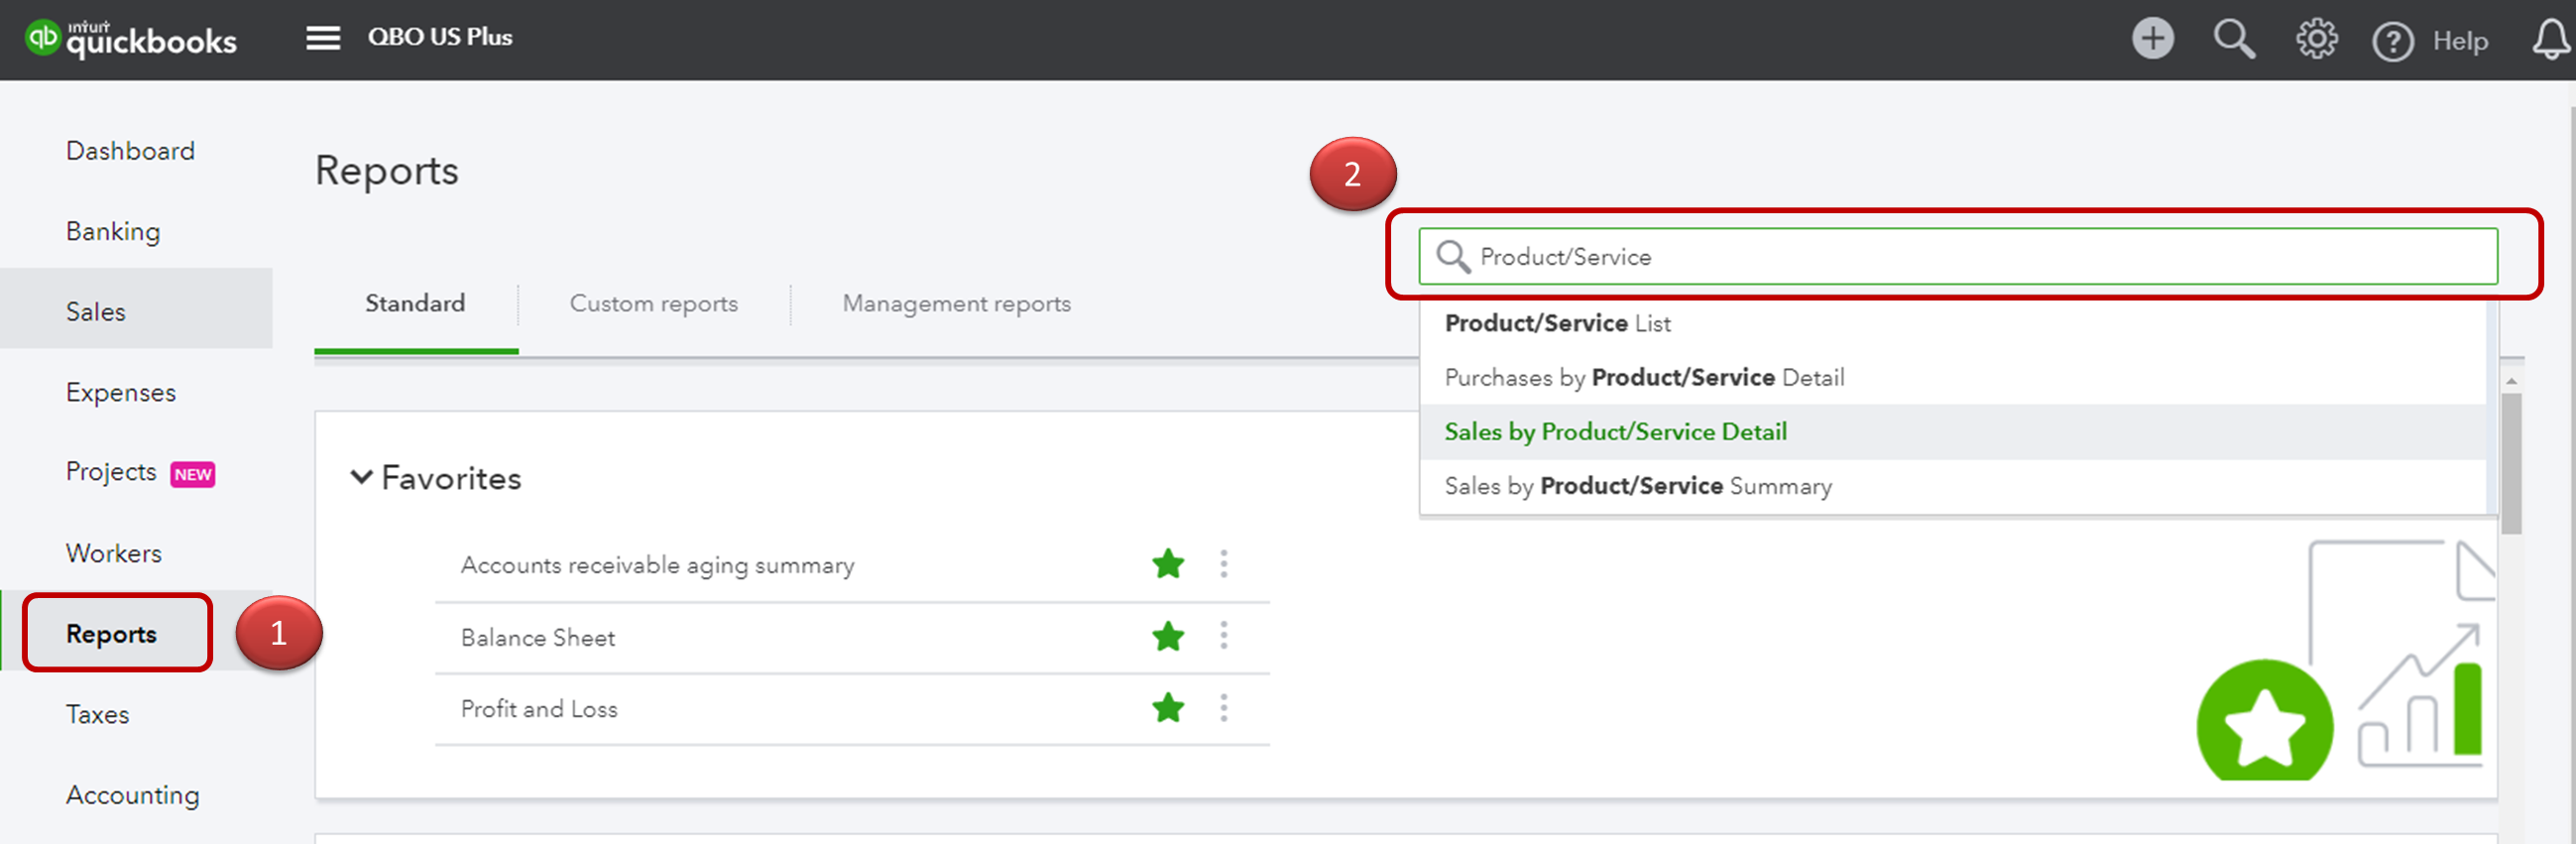Toggle the hamburger navigation menu
This screenshot has width=2576, height=844.
click(323, 39)
